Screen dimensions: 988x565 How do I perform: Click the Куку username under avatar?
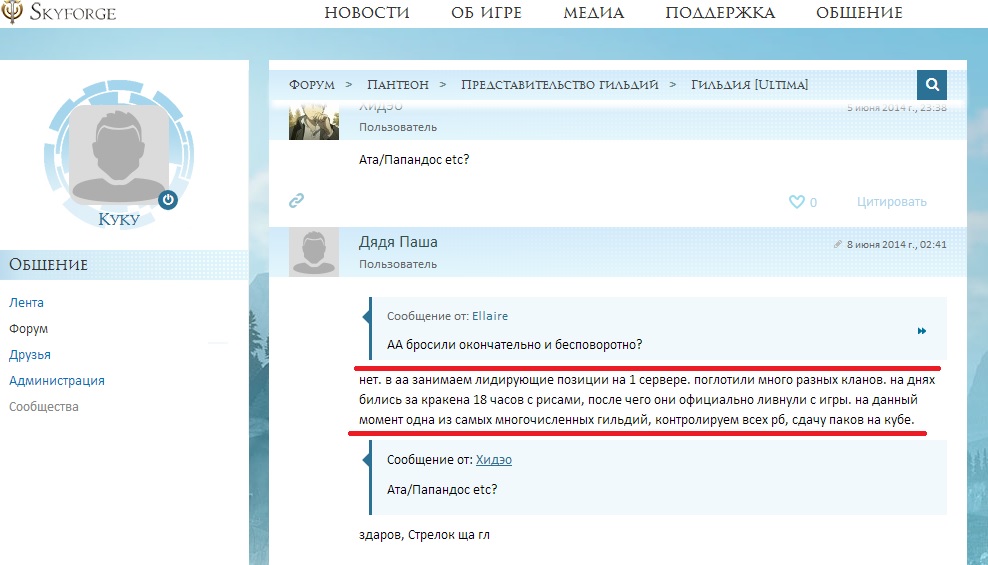118,219
